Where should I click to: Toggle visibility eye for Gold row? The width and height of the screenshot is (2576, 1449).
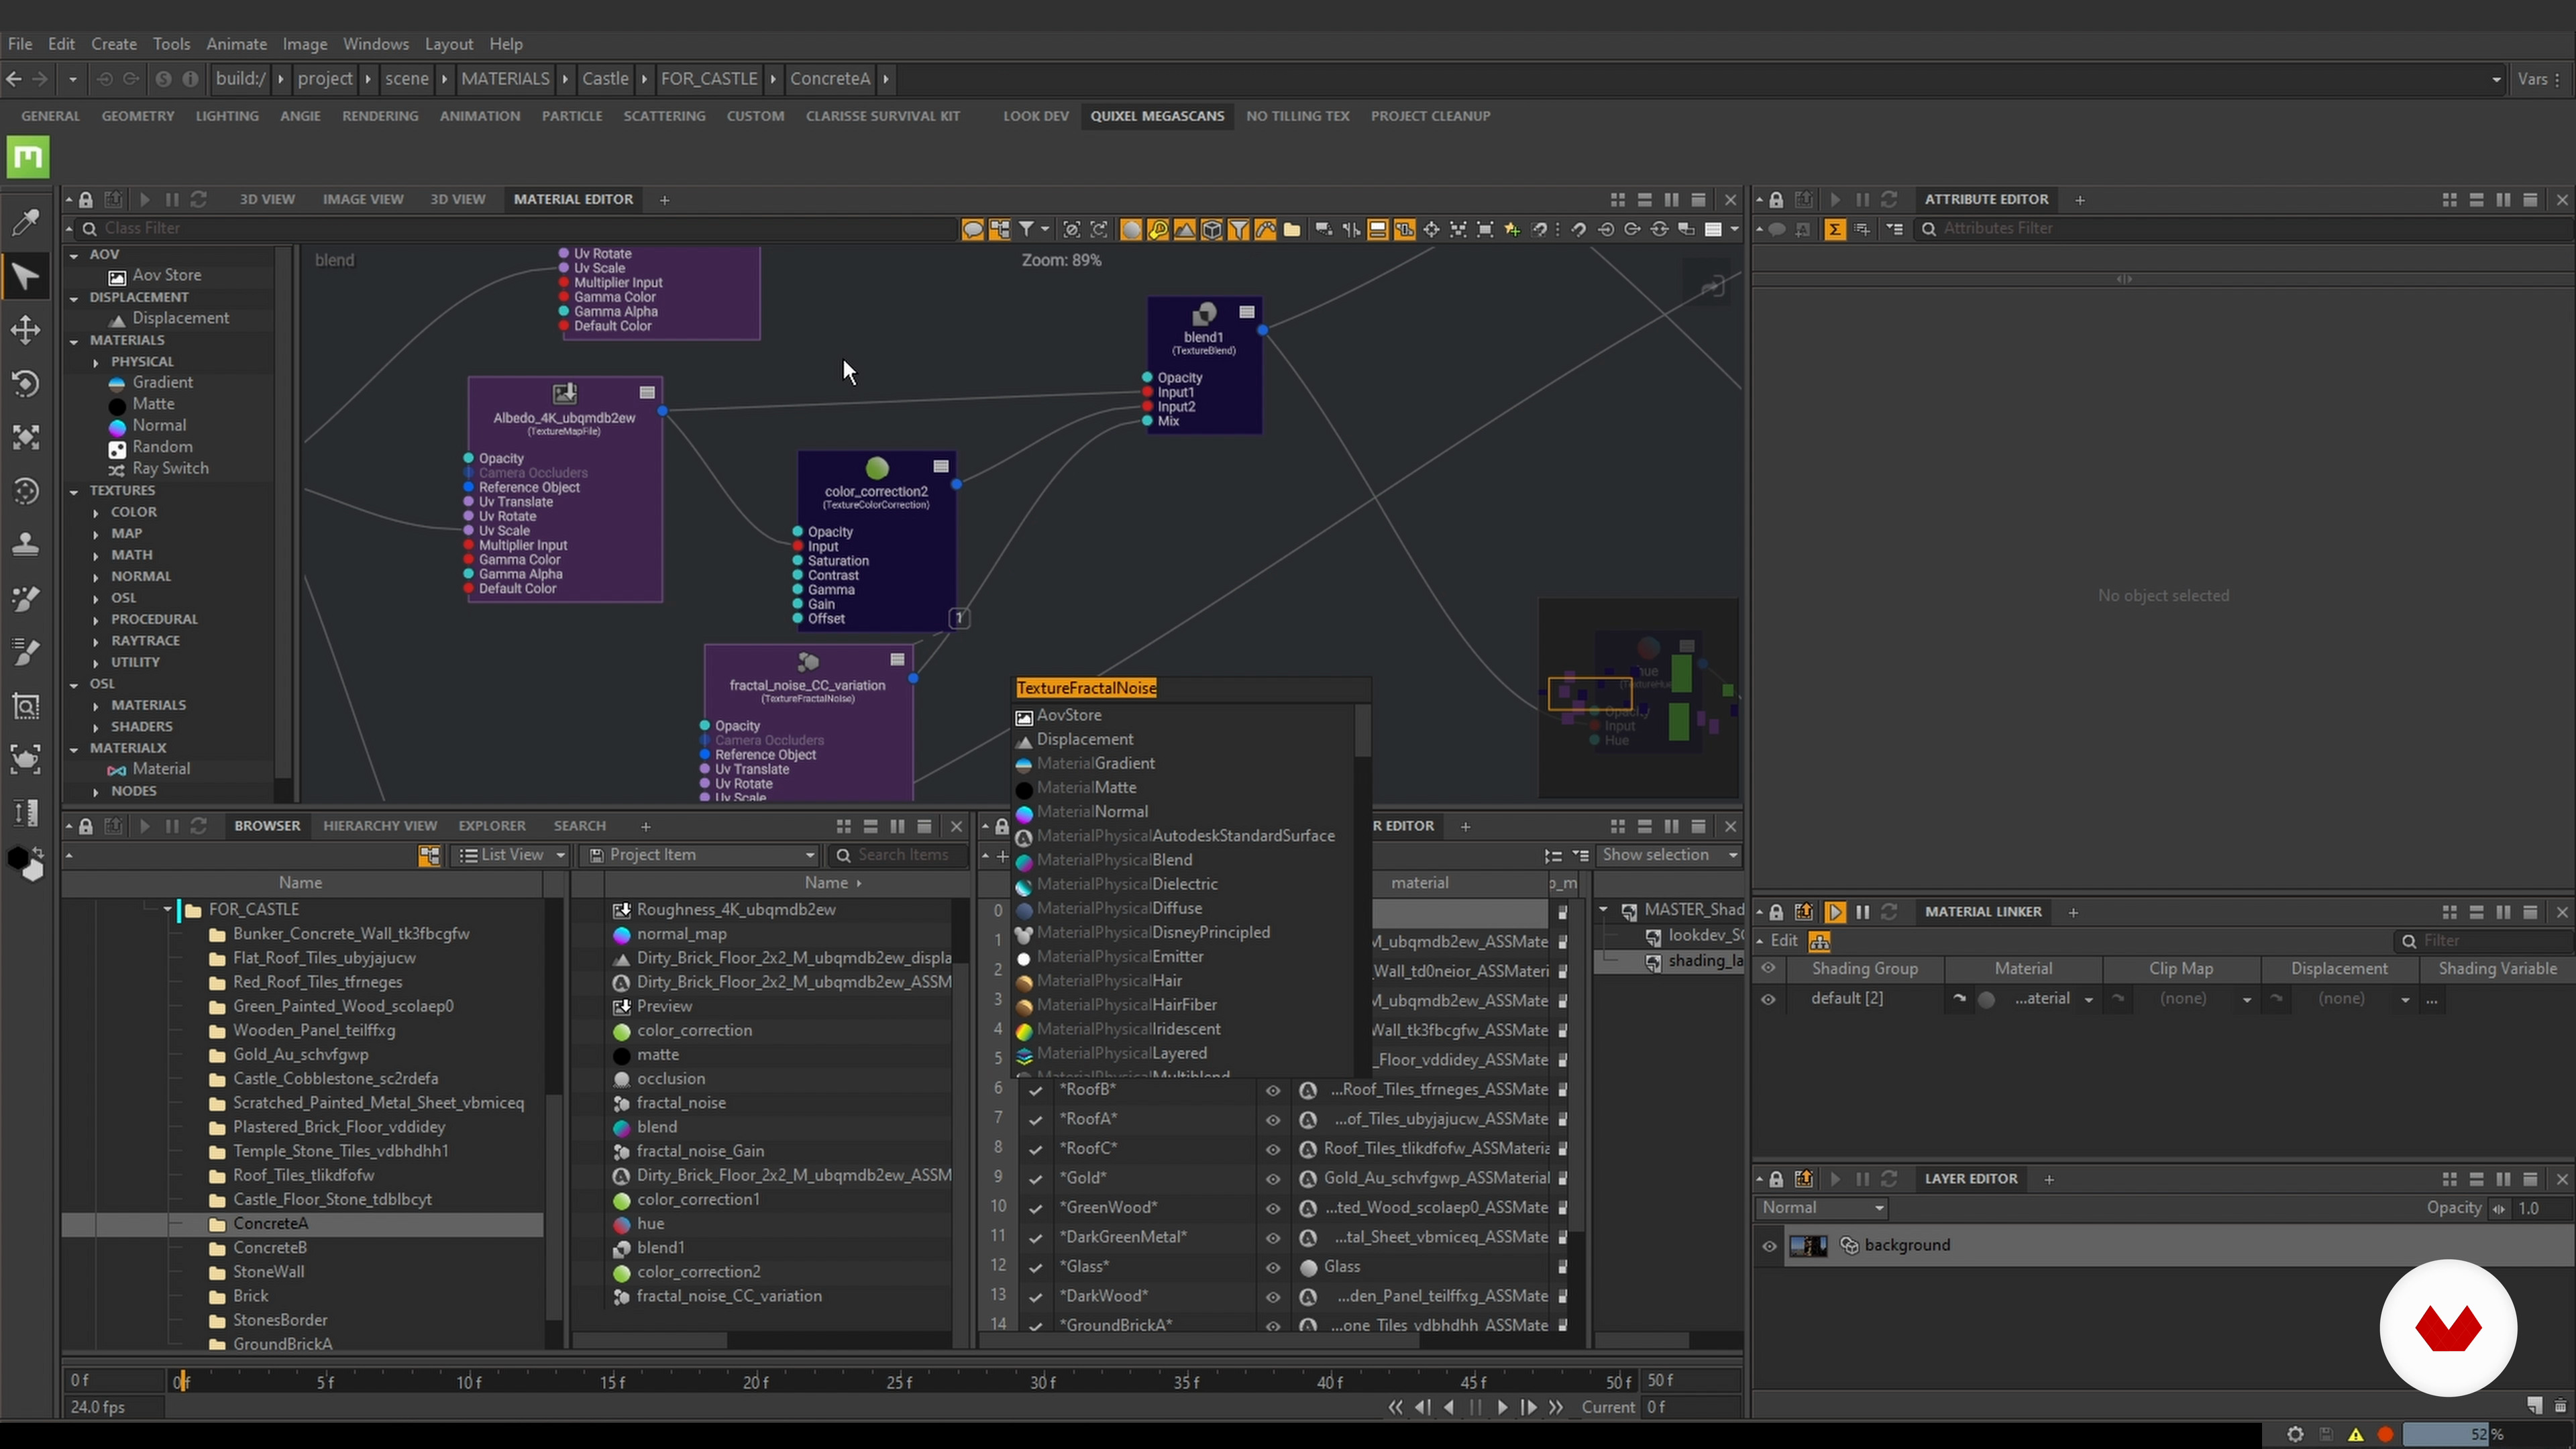[1273, 1178]
